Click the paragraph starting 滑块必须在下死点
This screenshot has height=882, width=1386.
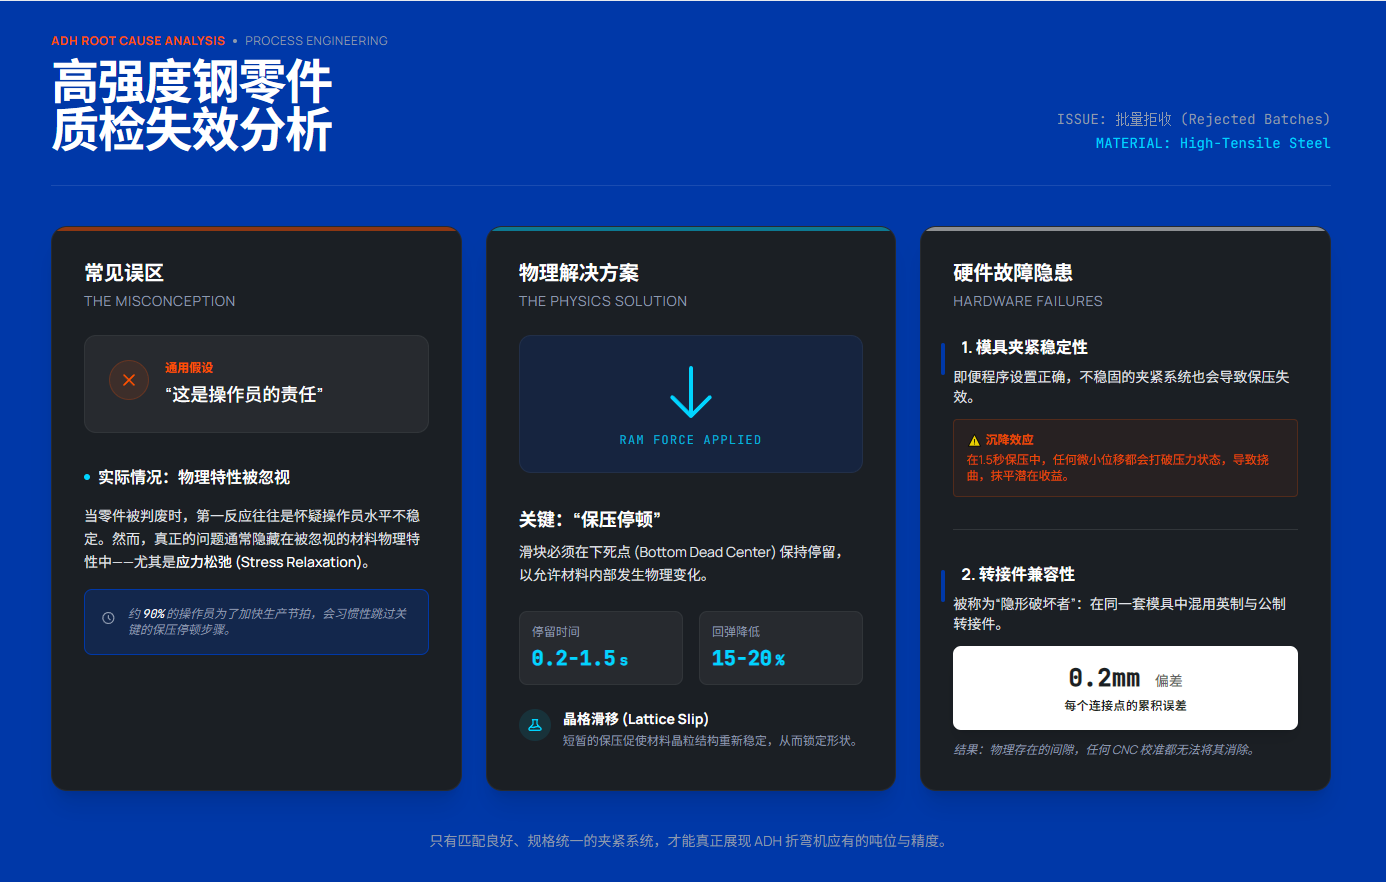(x=682, y=563)
